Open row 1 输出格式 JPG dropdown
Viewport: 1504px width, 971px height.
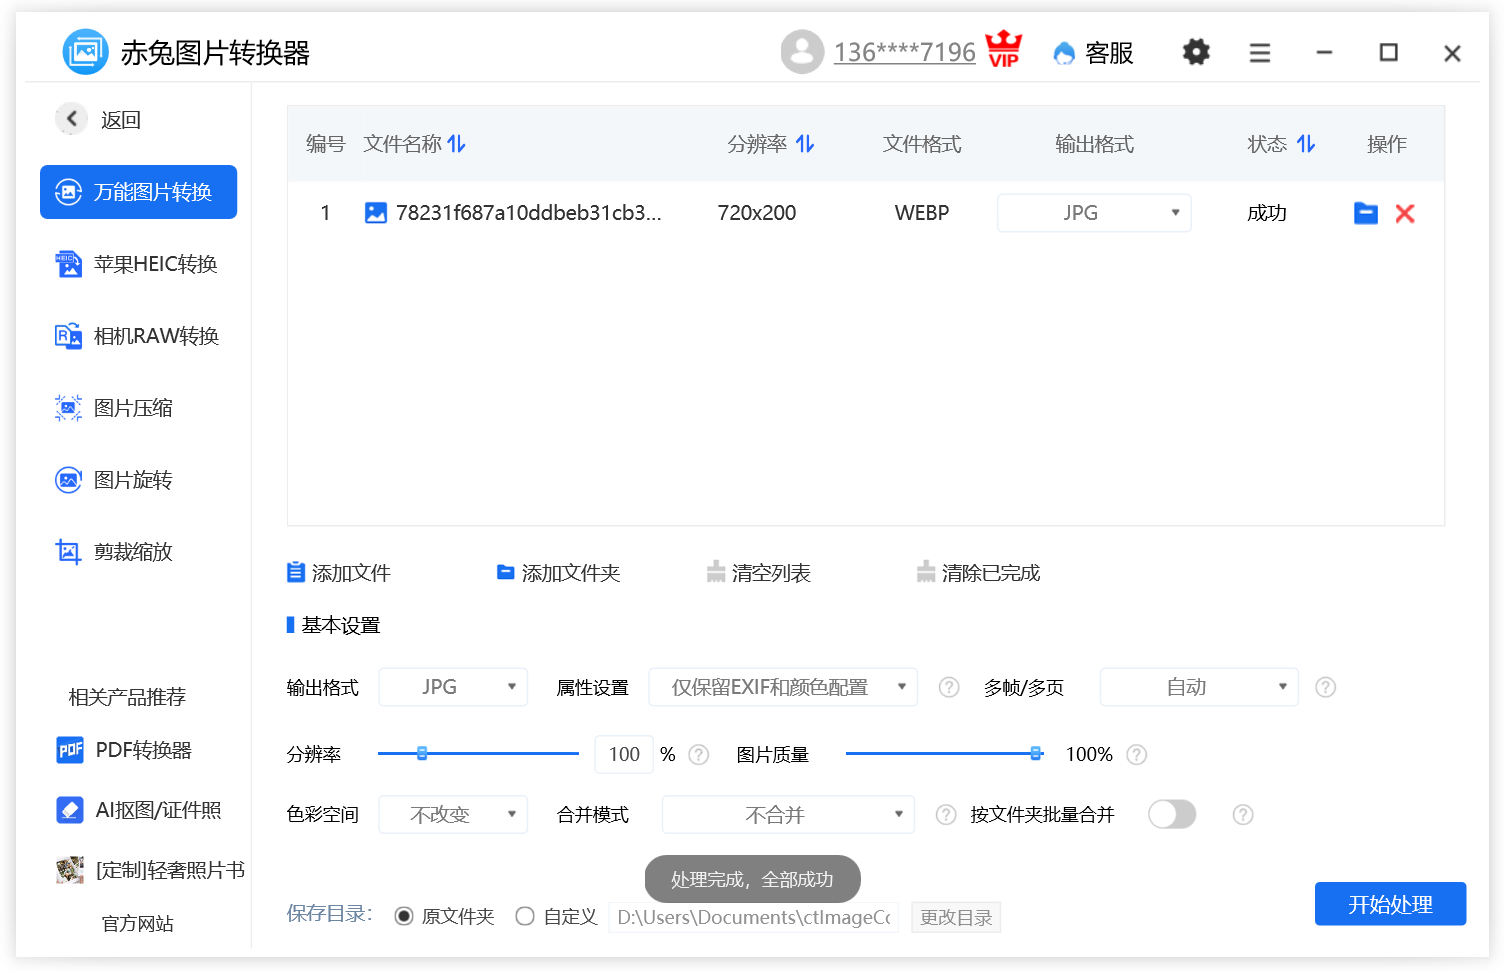pos(1094,213)
